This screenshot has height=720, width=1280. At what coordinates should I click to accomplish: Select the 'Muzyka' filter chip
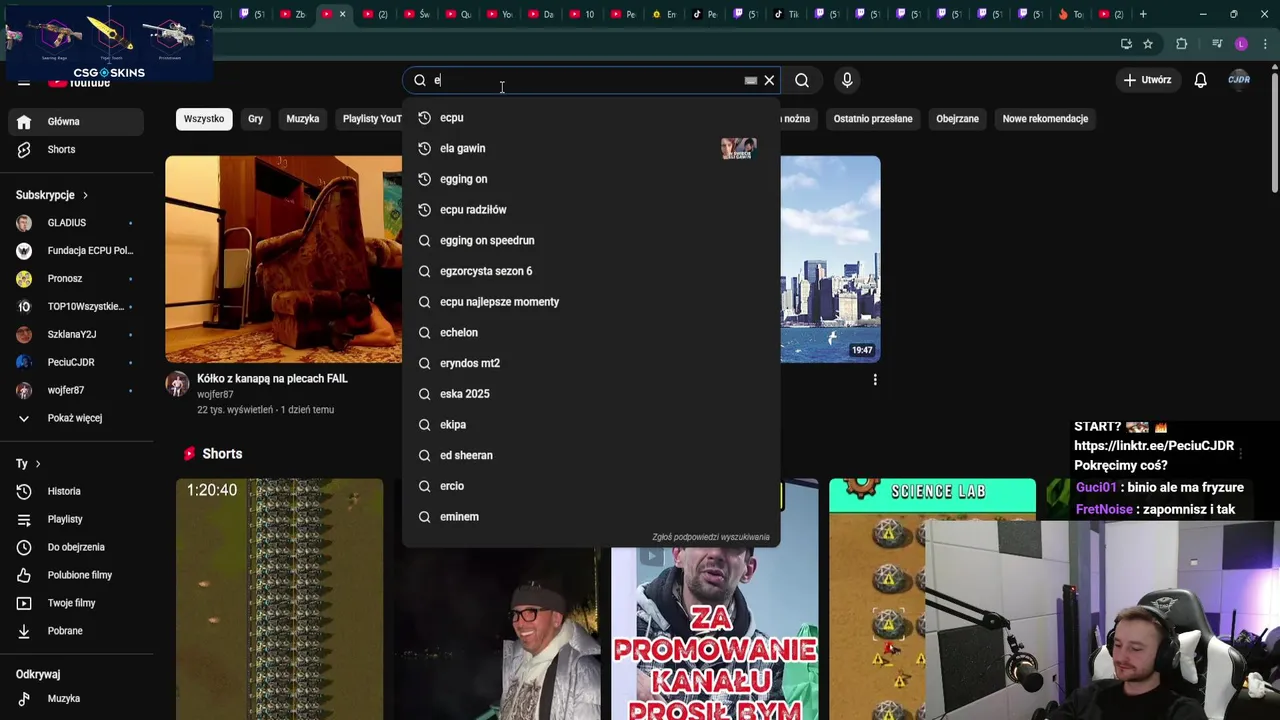pyautogui.click(x=302, y=119)
